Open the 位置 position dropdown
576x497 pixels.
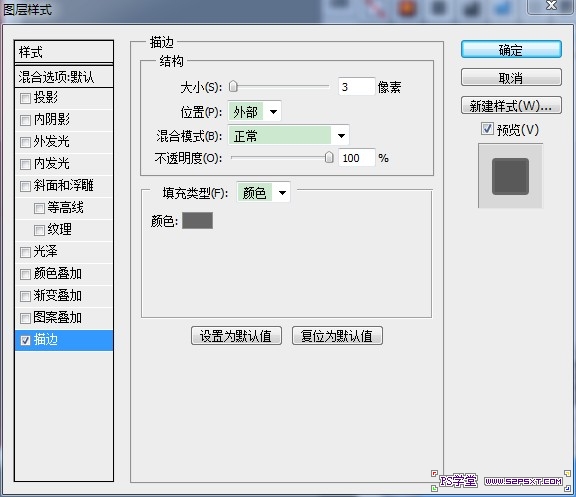click(255, 111)
